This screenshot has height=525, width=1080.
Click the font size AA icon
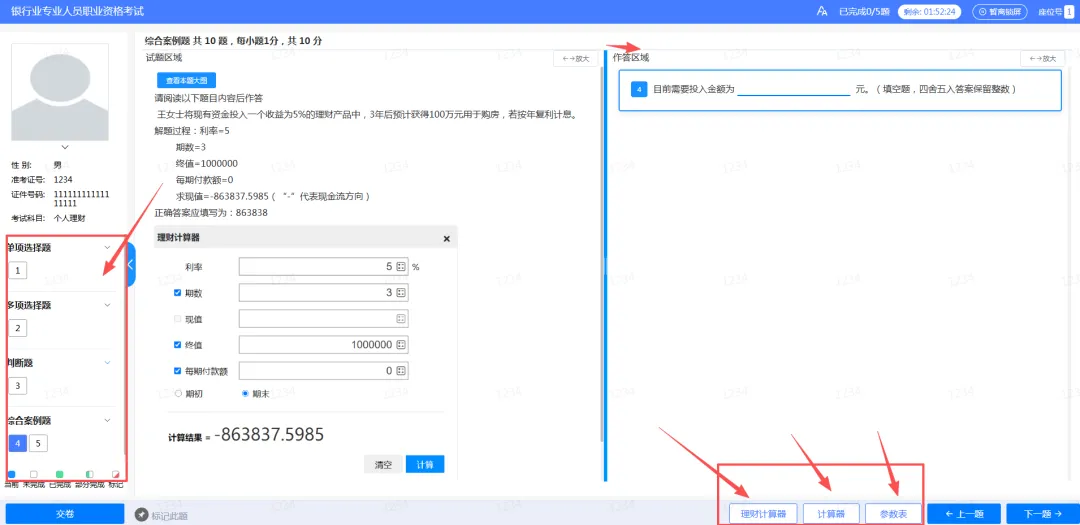821,12
